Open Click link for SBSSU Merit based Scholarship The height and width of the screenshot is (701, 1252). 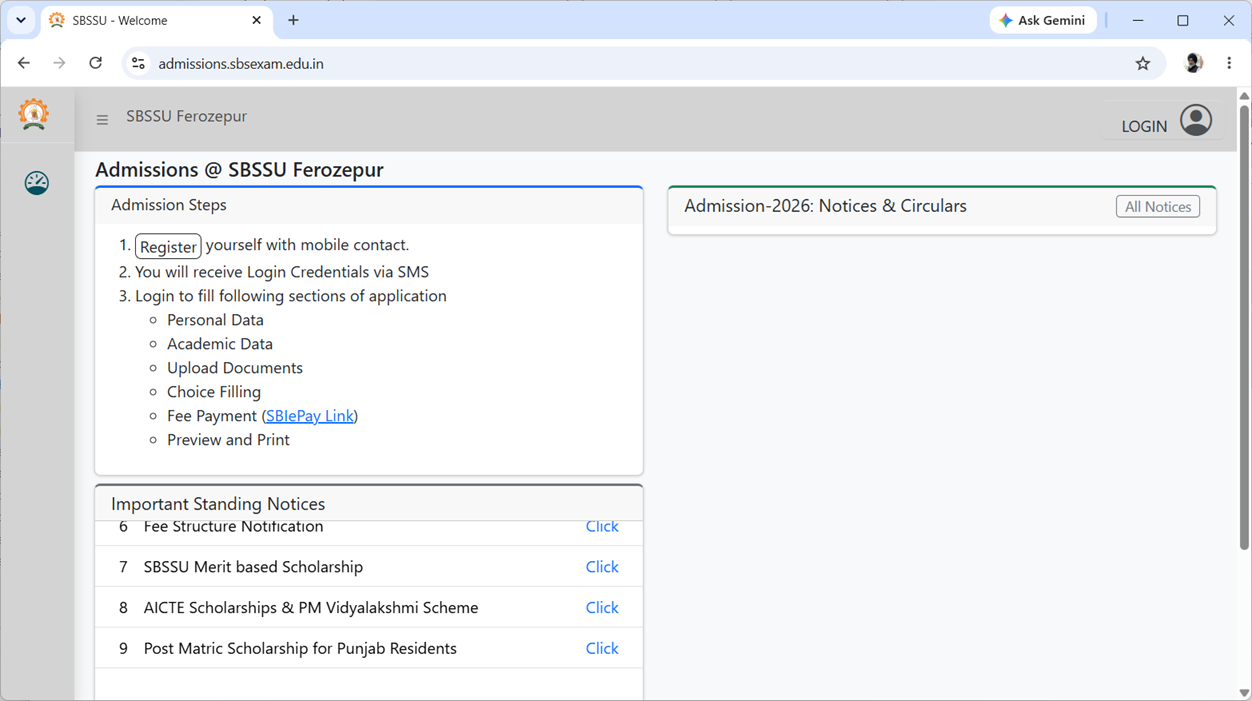tap(602, 567)
